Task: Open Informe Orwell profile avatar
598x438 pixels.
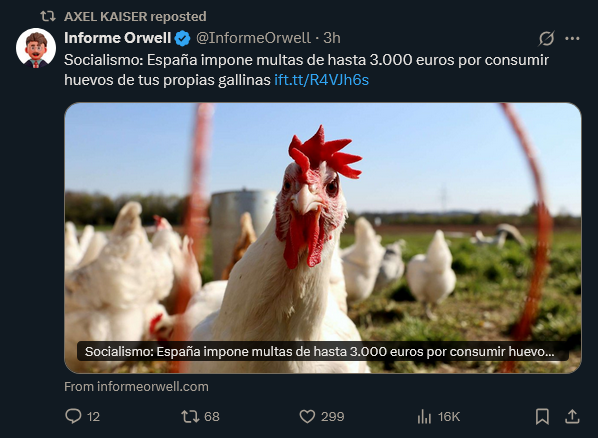Action: click(36, 48)
